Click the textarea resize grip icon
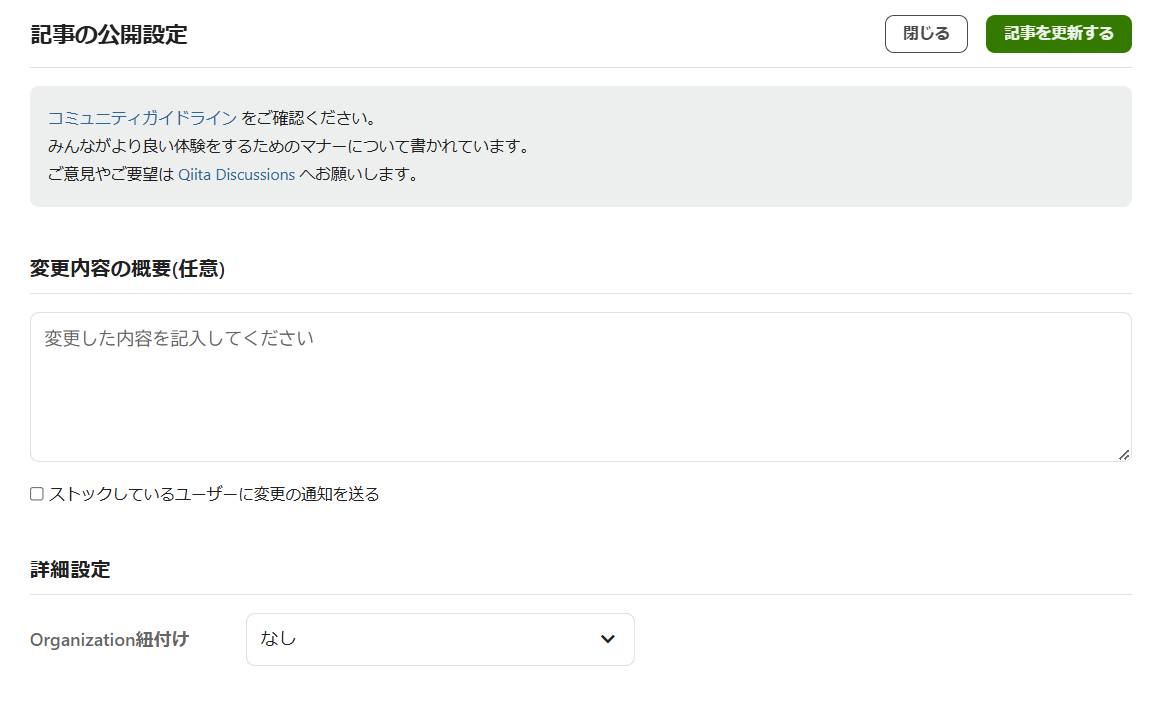 (x=1122, y=455)
